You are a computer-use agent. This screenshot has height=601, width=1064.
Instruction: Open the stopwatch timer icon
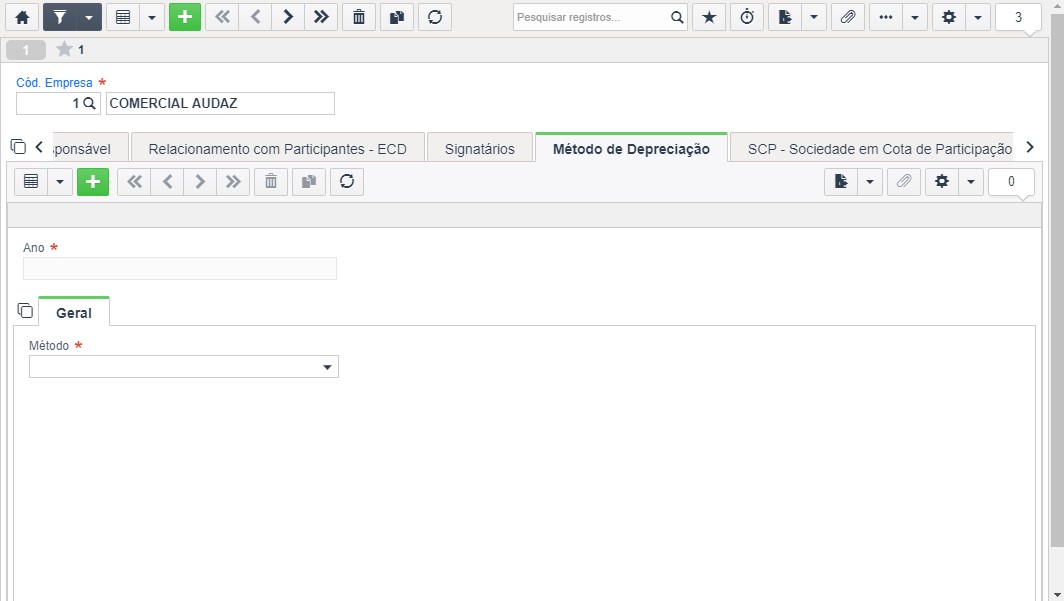pos(747,18)
